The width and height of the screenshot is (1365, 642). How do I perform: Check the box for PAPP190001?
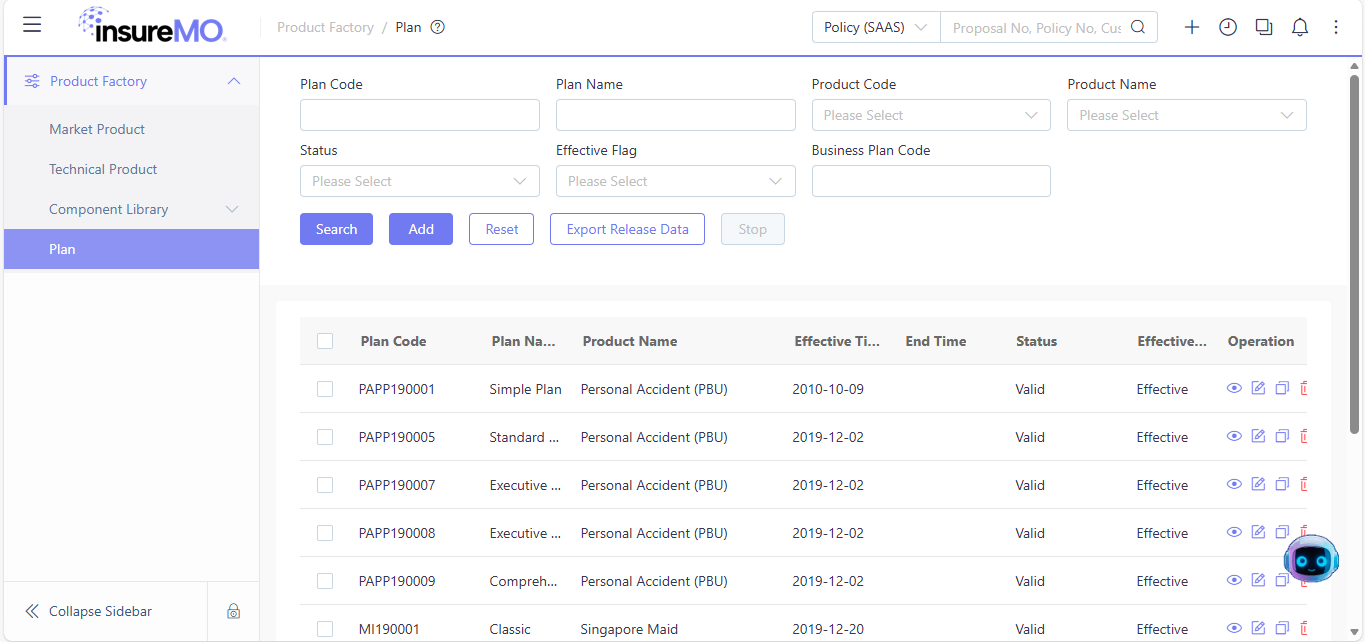[x=325, y=389]
